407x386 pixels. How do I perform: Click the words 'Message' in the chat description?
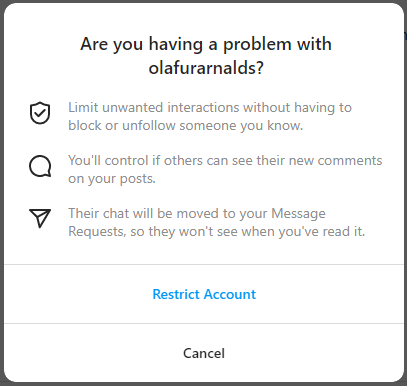(x=298, y=214)
